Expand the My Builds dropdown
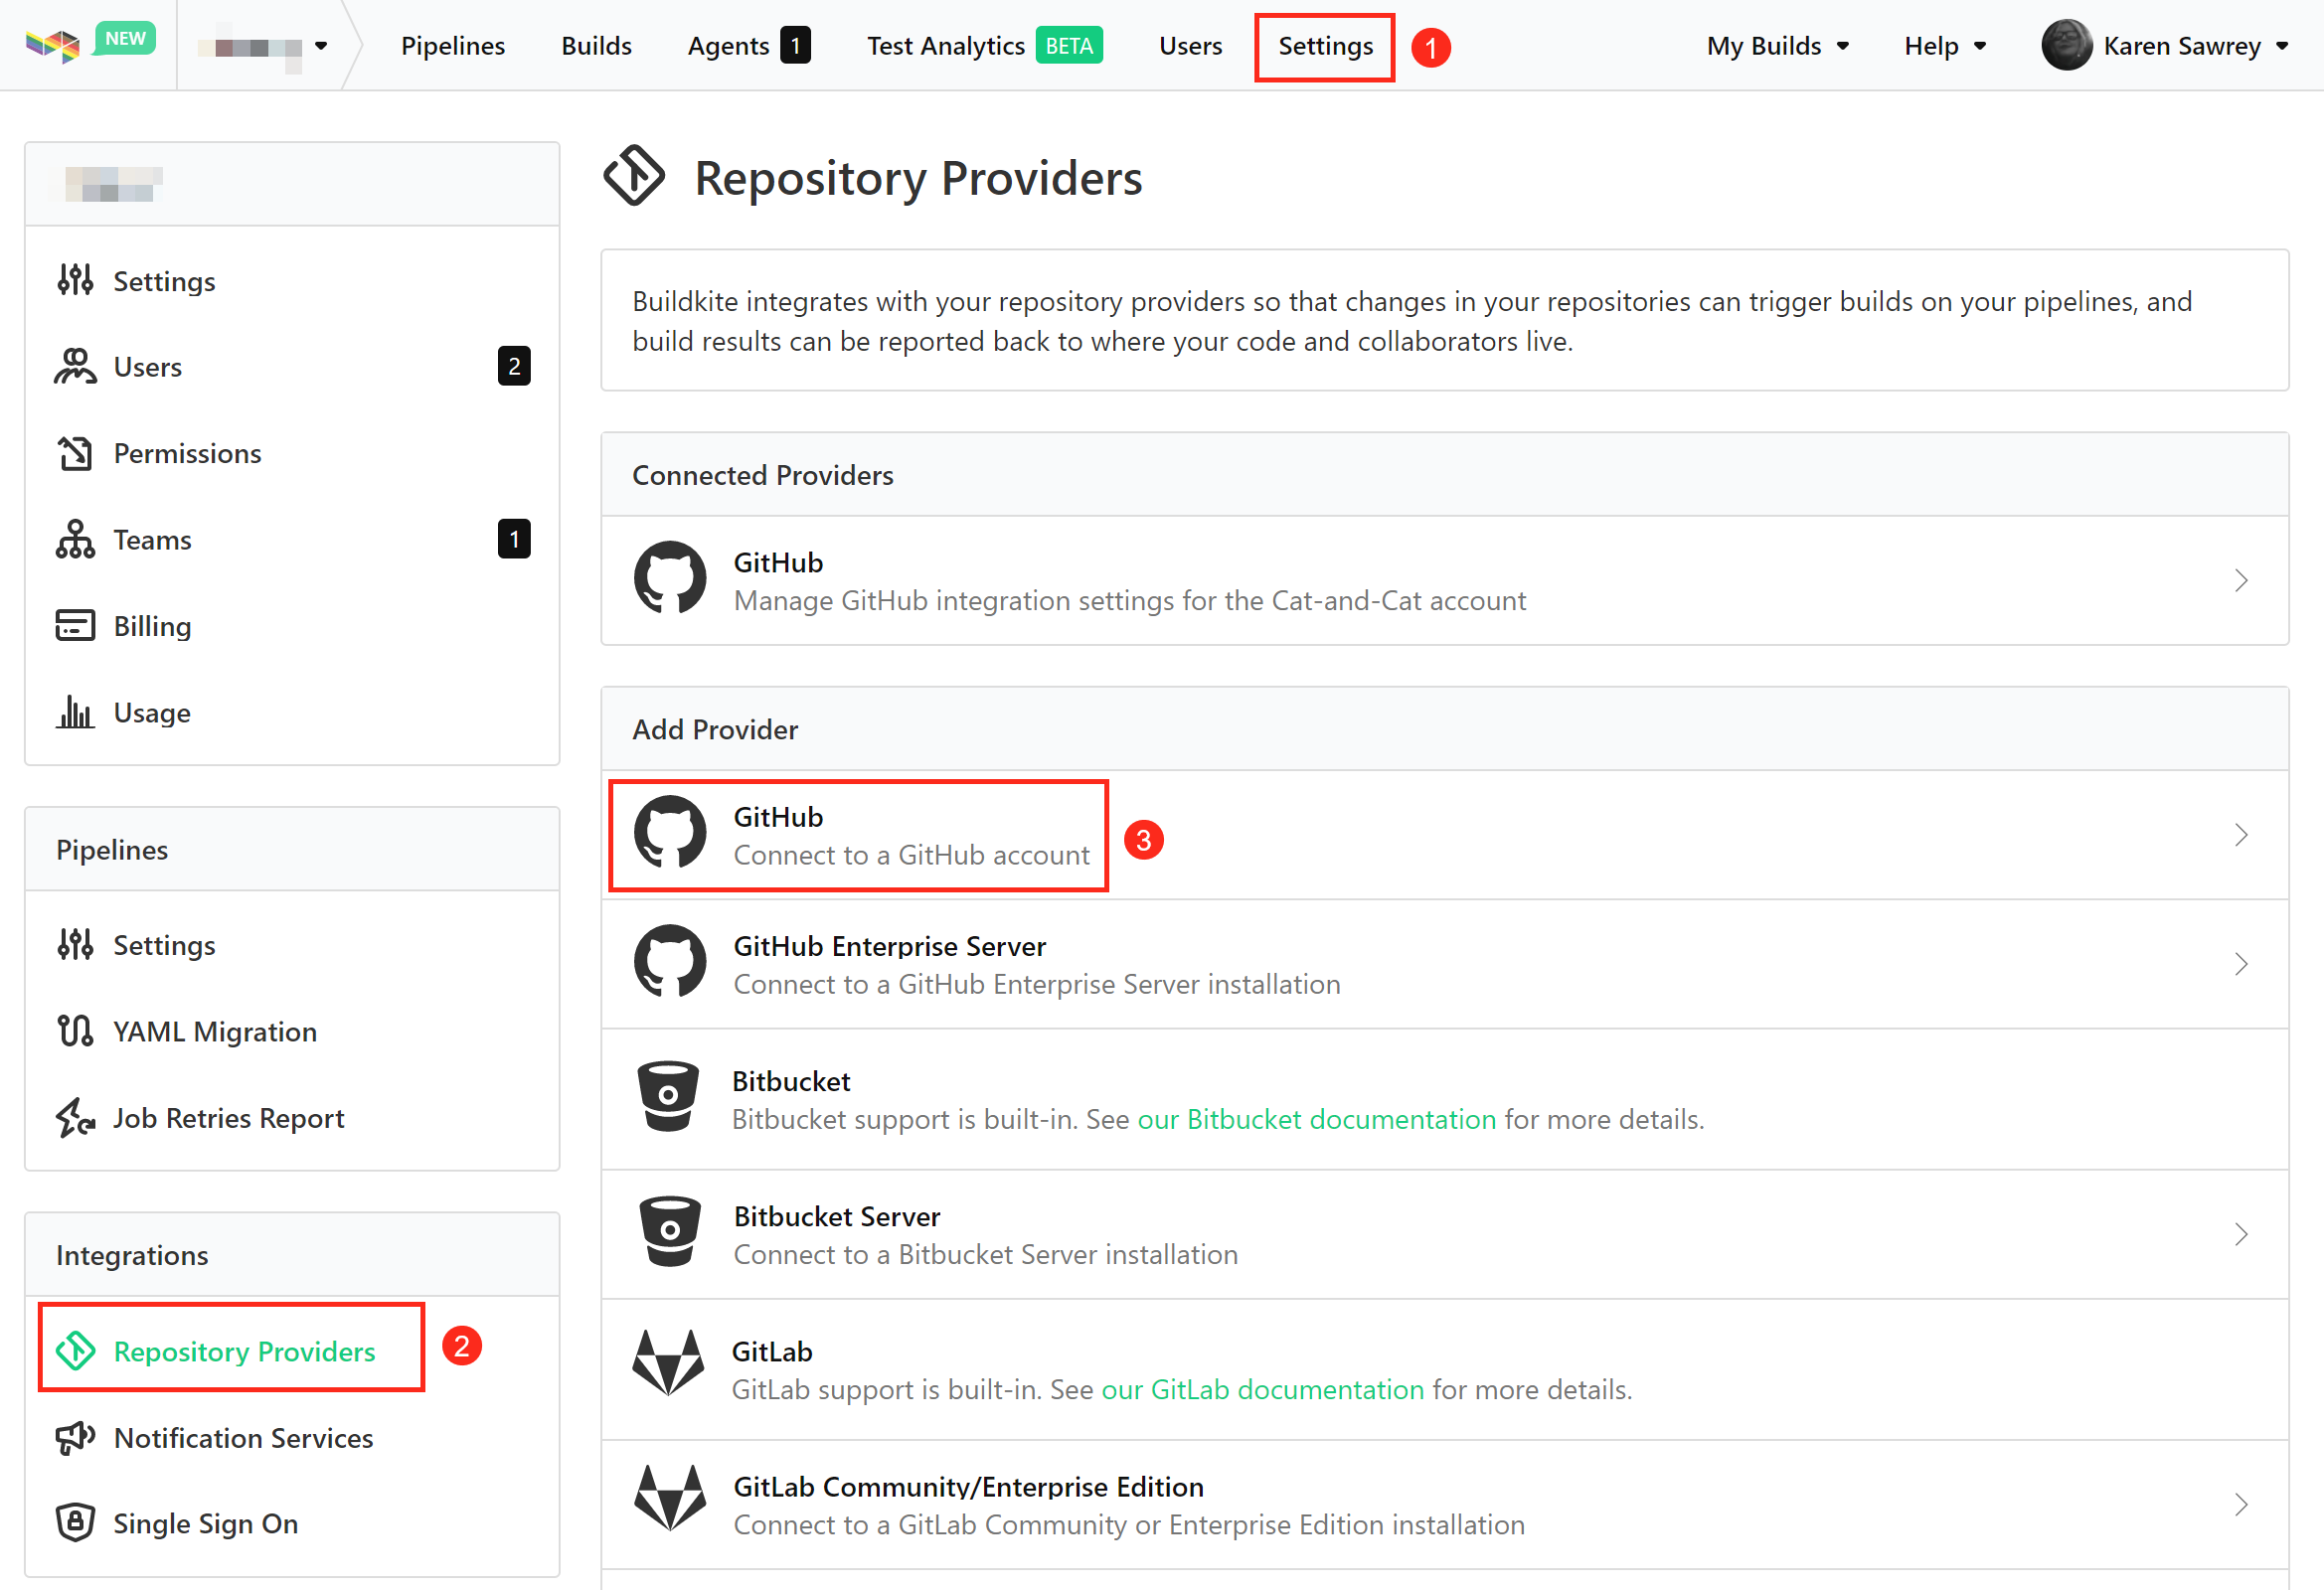 (1778, 46)
